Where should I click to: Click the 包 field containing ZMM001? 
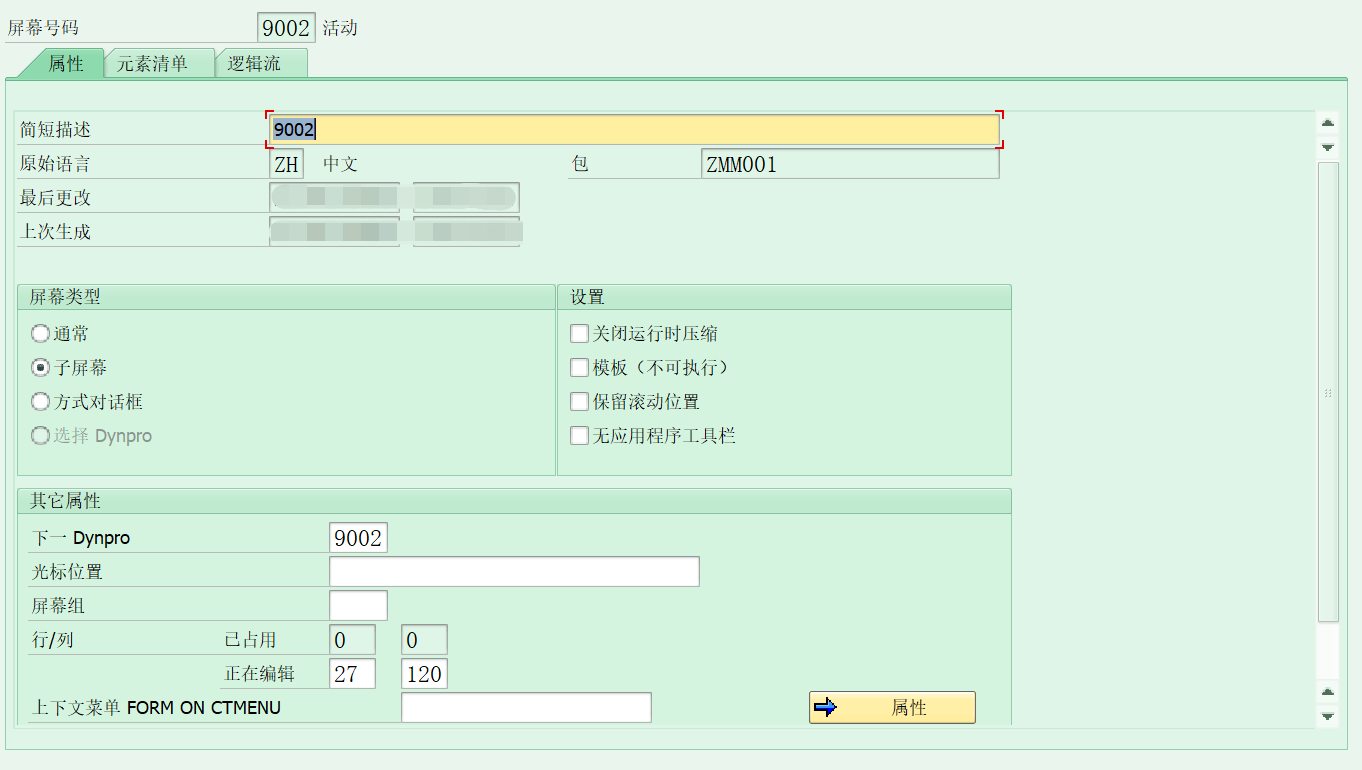click(850, 163)
